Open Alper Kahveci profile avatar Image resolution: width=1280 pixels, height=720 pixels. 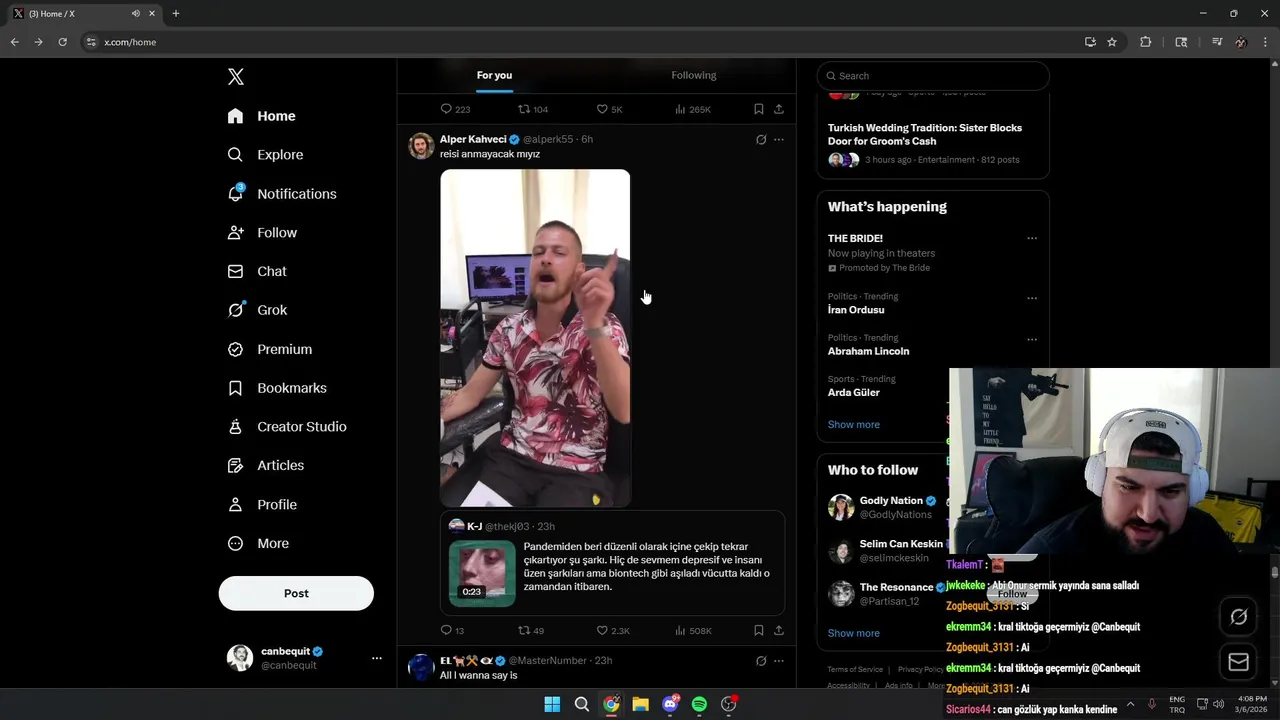tap(421, 146)
